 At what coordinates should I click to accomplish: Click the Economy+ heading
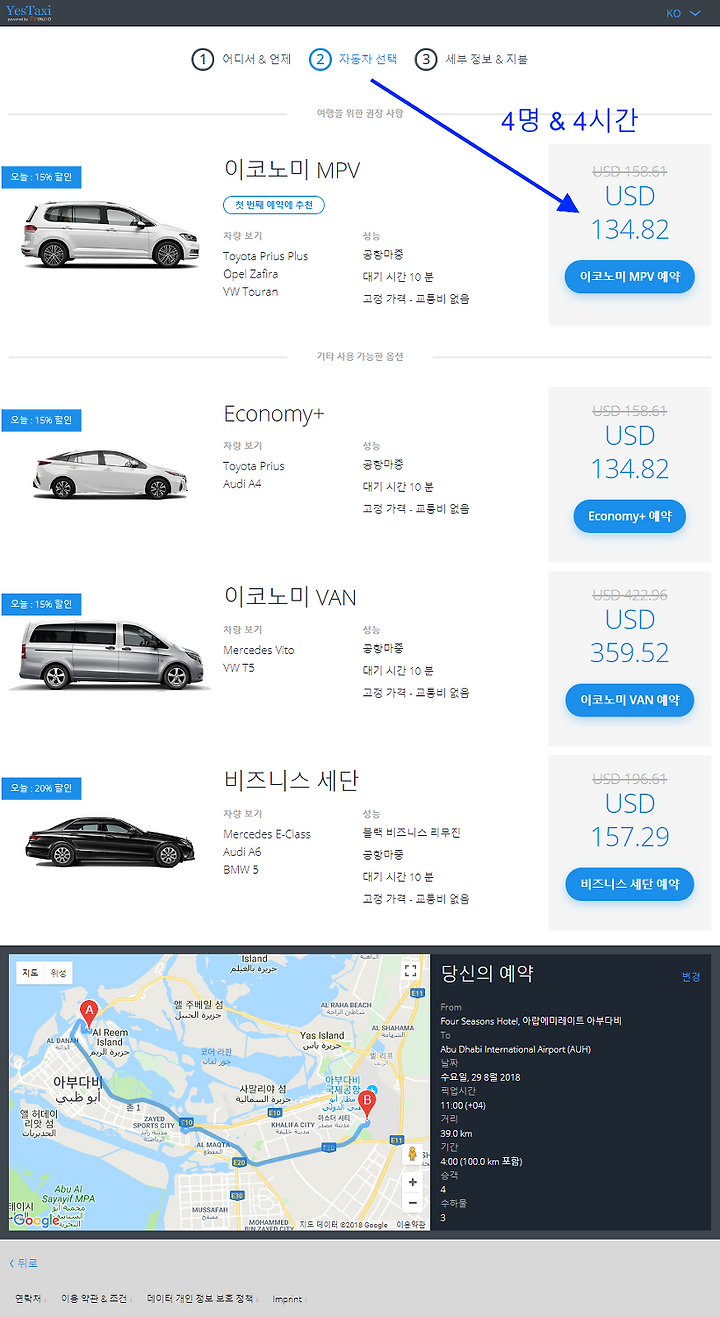pyautogui.click(x=274, y=414)
